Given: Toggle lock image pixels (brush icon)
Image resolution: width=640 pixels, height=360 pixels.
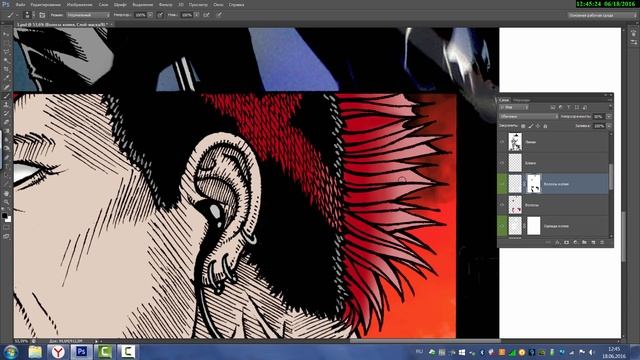Looking at the screenshot, I should (531, 126).
